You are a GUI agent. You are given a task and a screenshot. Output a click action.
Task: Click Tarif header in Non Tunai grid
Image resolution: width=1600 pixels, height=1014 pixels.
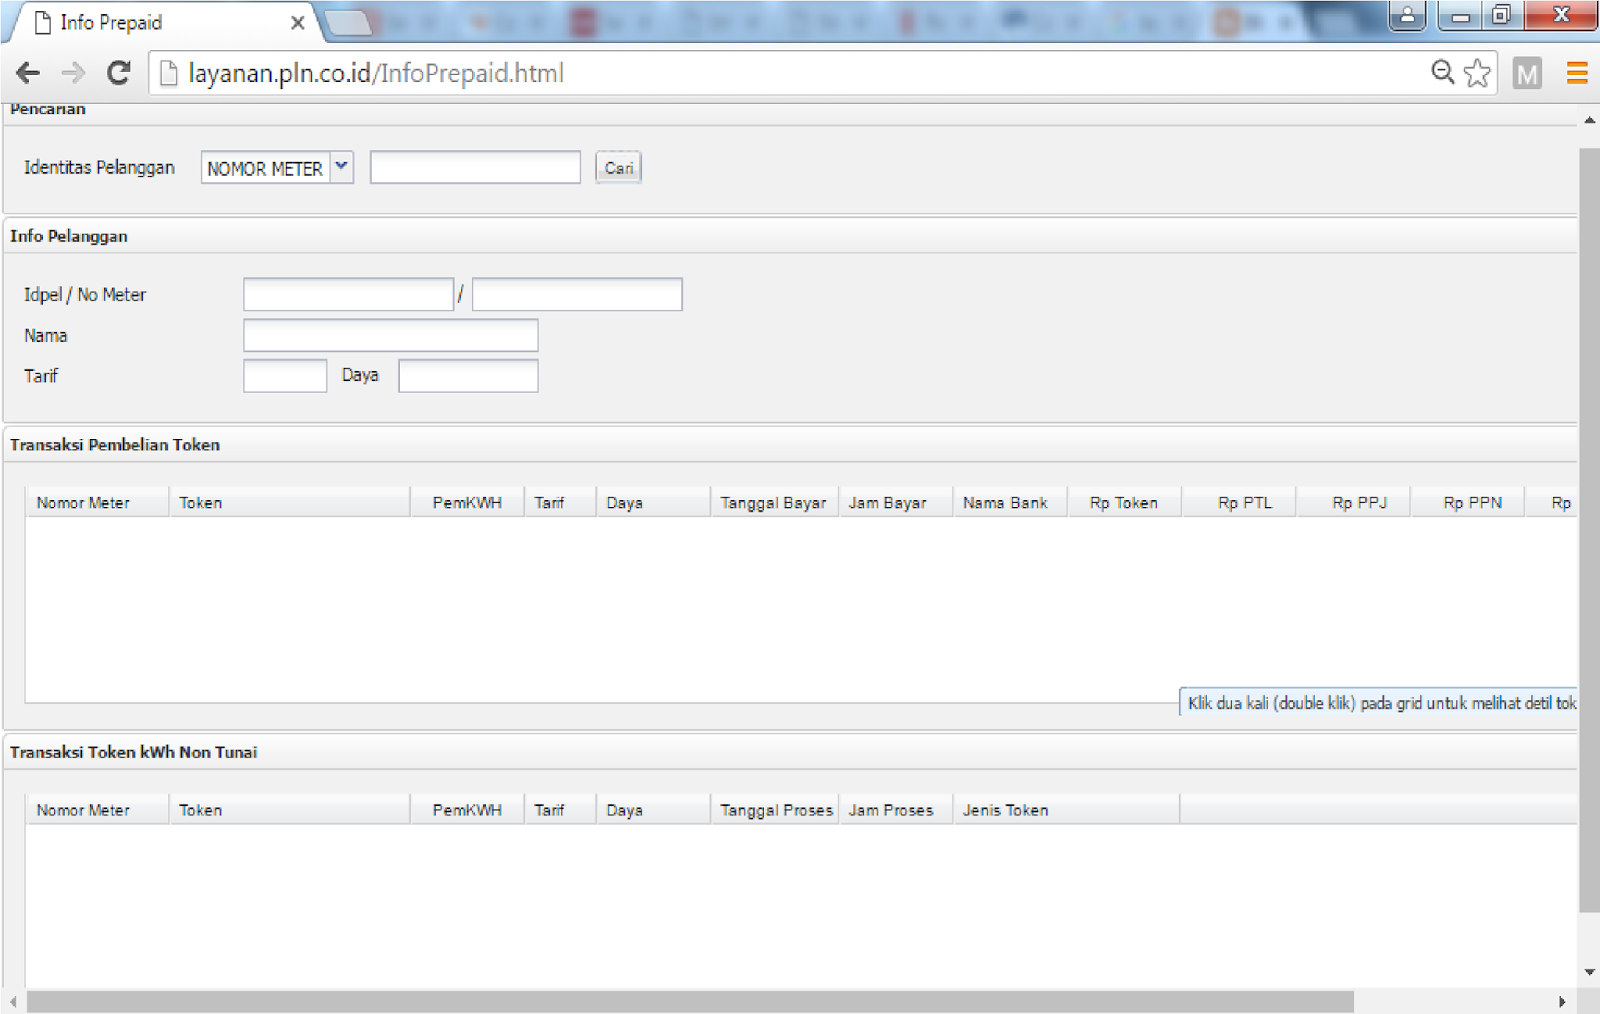coord(560,810)
